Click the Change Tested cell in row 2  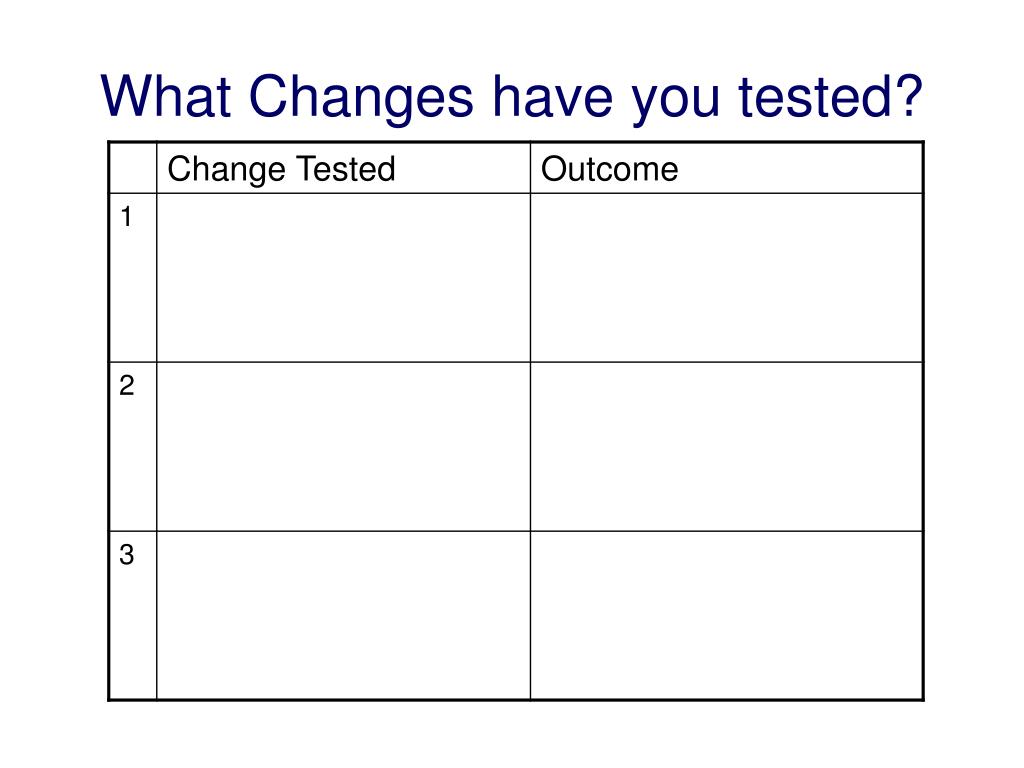344,447
